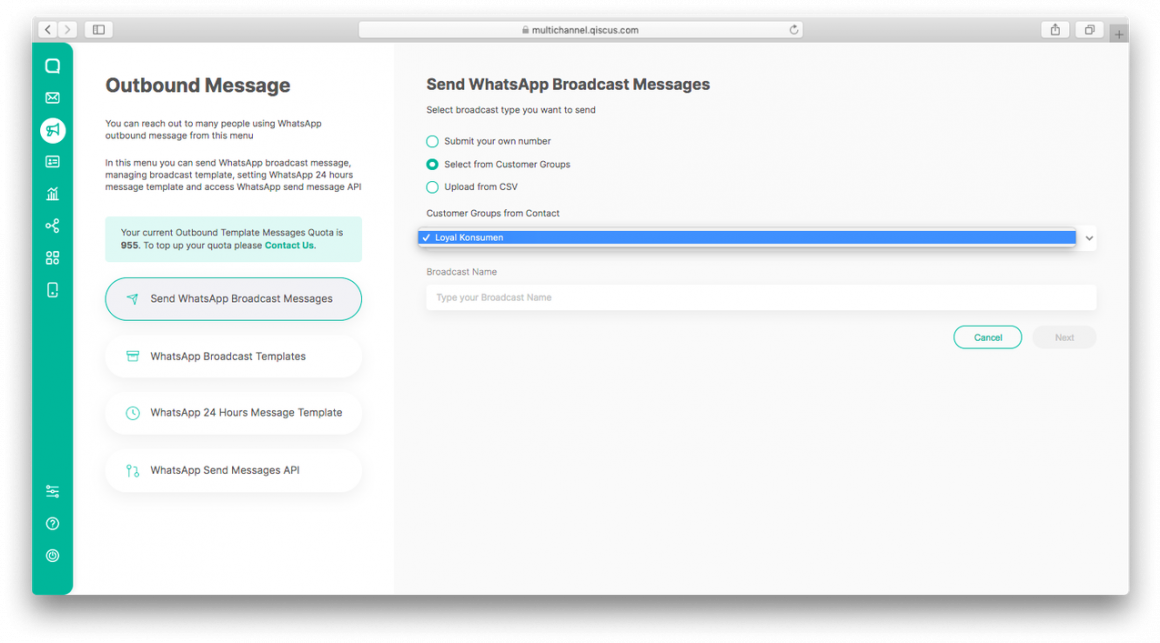Open help using the question mark icon
1160x643 pixels.
(52, 522)
